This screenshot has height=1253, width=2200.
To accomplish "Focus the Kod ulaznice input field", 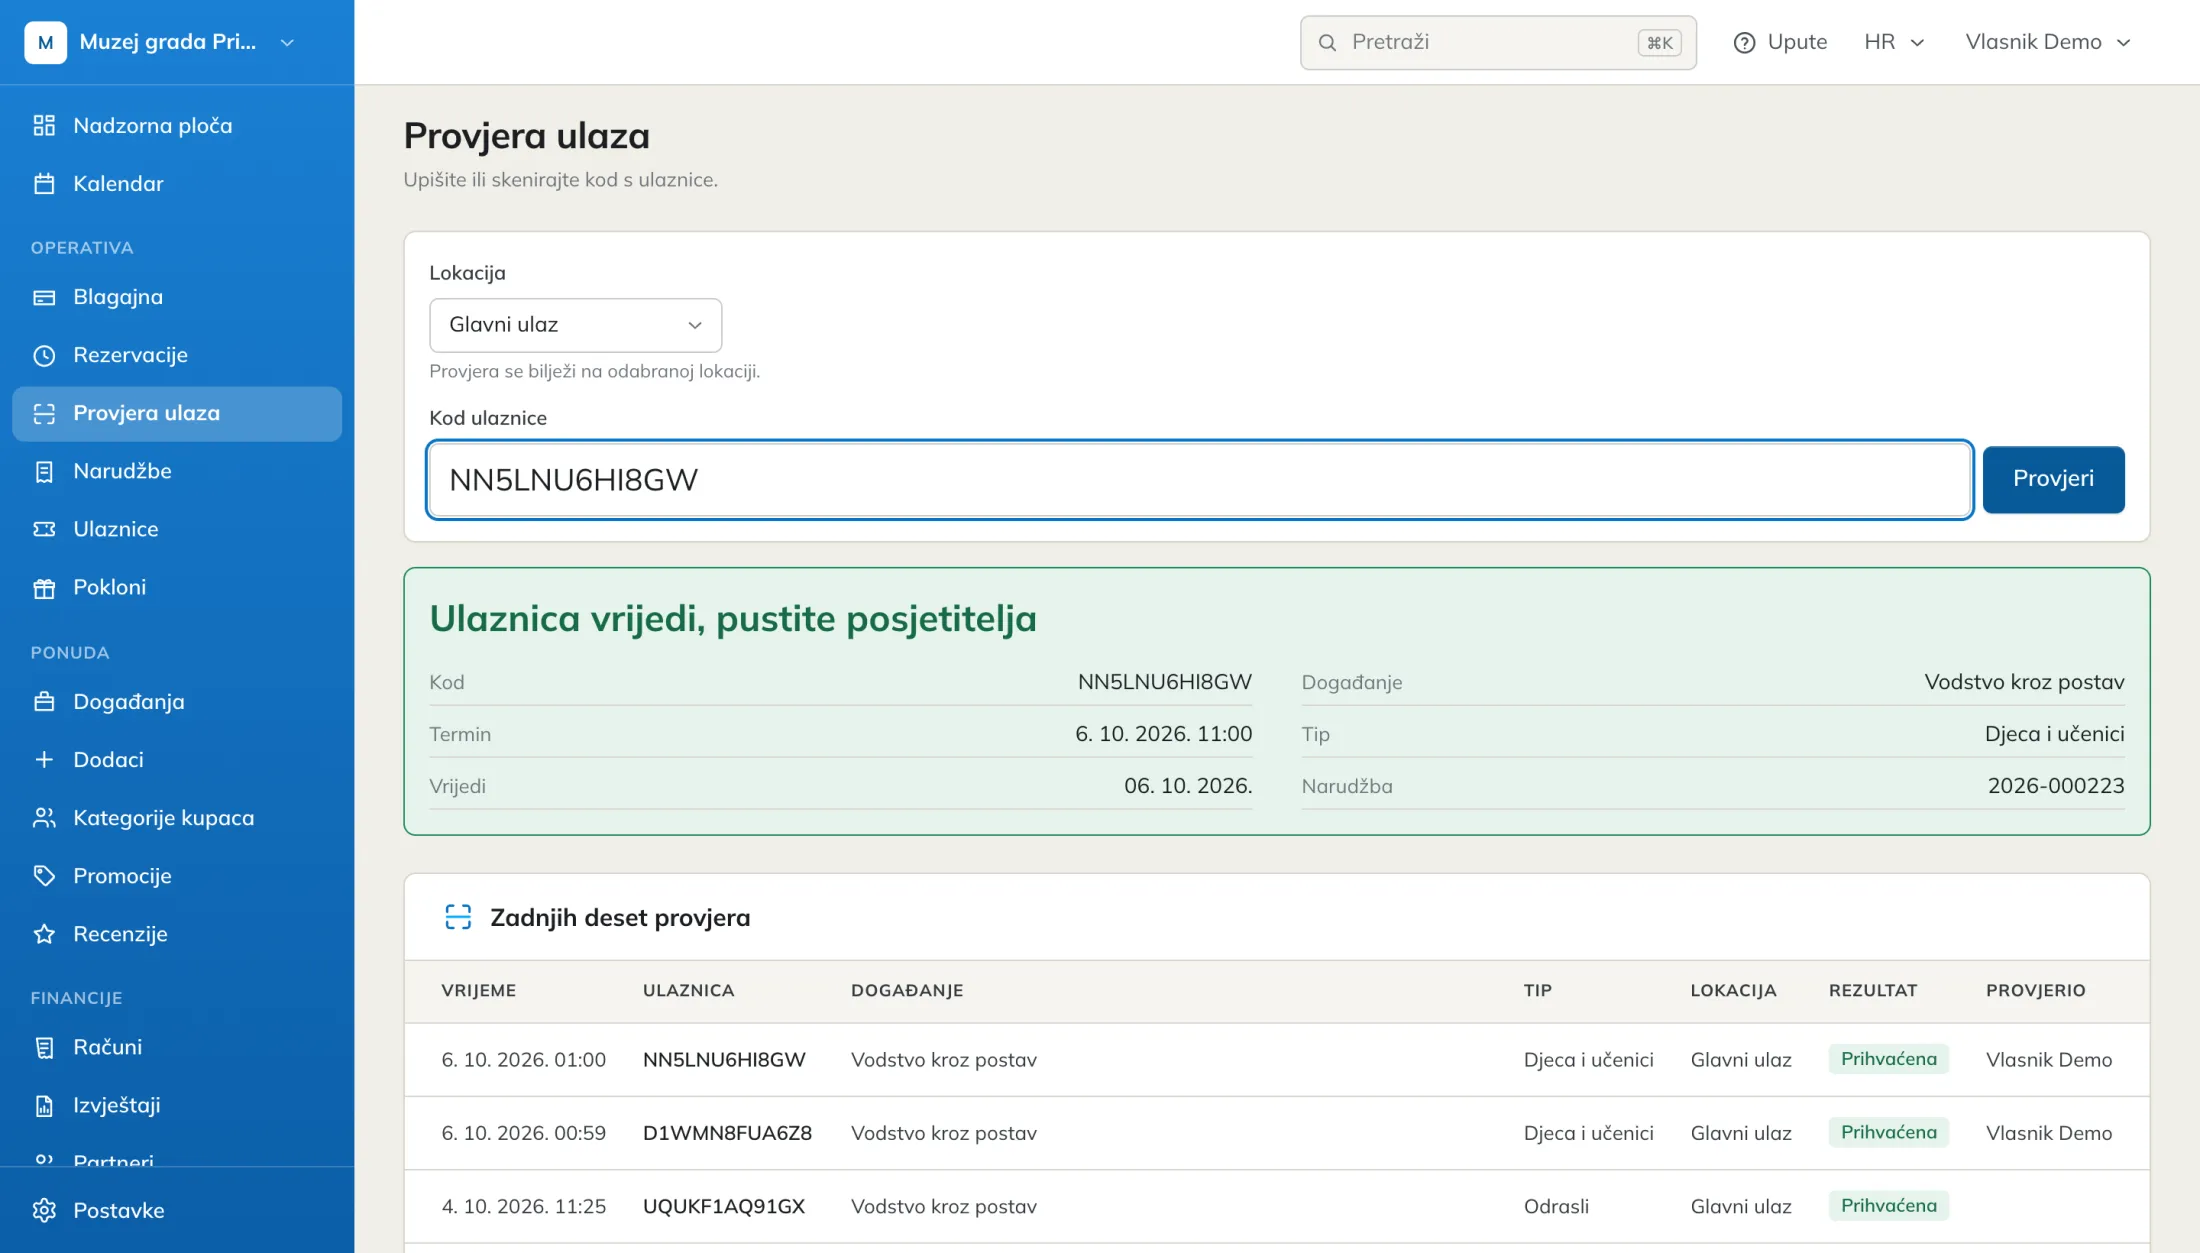I will [x=1199, y=479].
